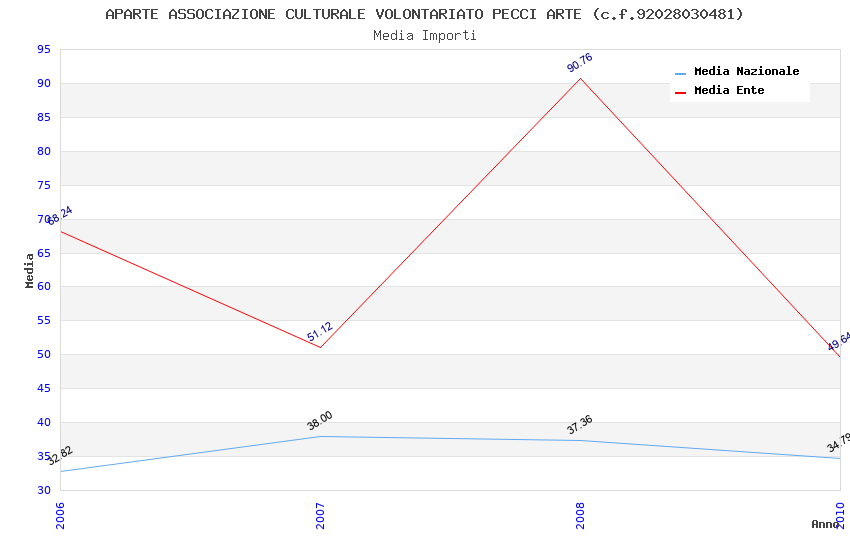Click y-axis value 55
Viewport: 850px width, 550px height.
[x=44, y=320]
